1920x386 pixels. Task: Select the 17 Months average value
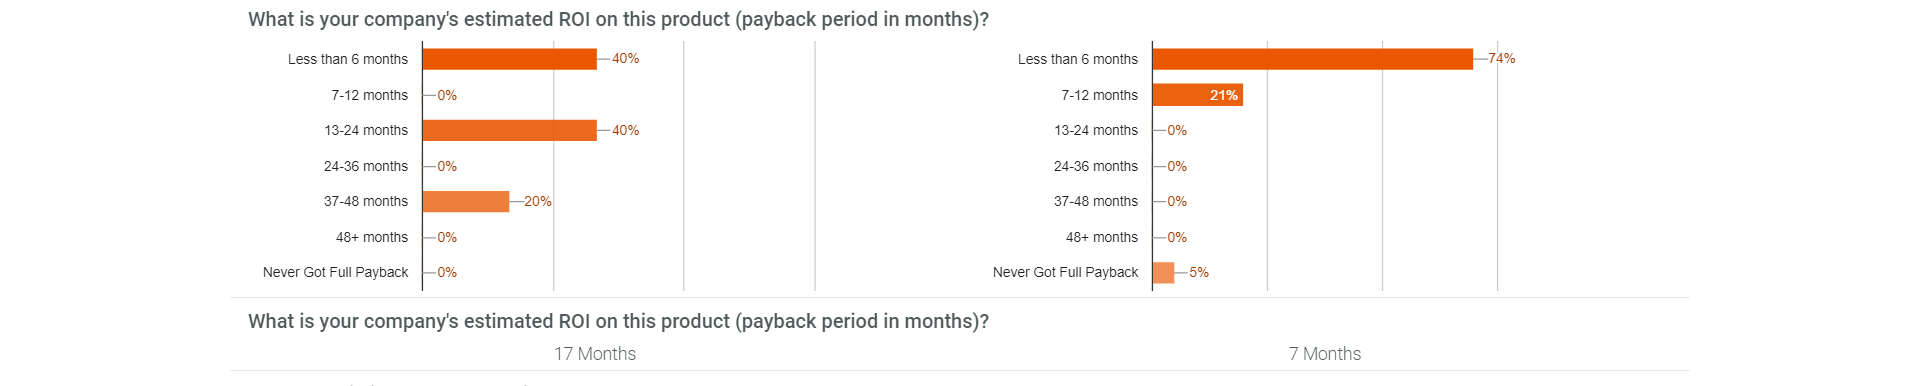tap(595, 354)
